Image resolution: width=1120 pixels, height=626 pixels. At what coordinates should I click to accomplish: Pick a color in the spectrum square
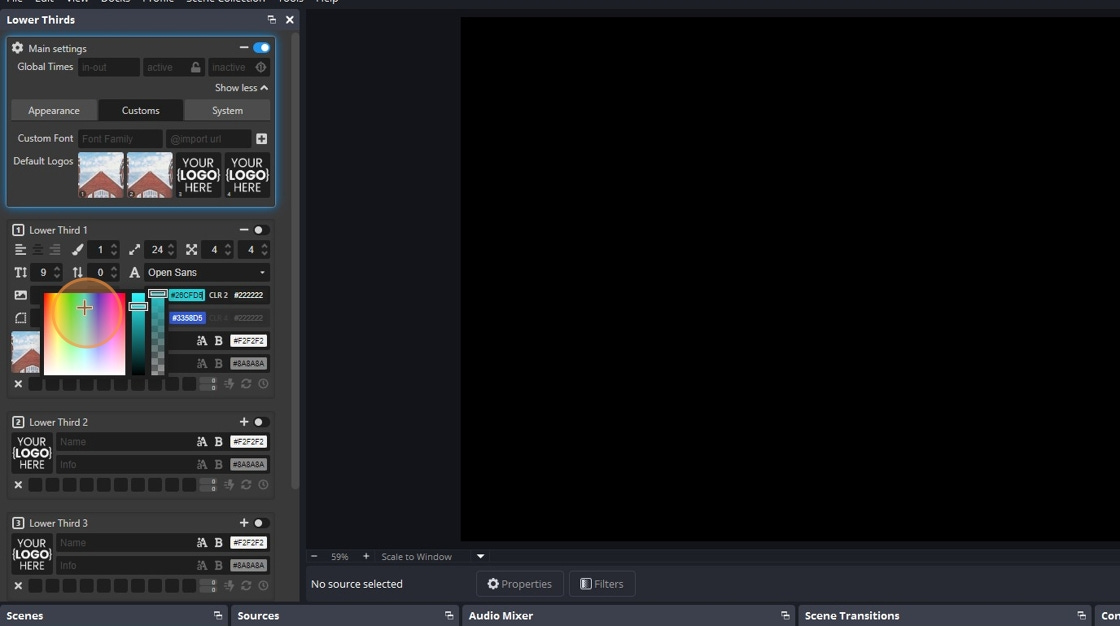[x=84, y=334]
